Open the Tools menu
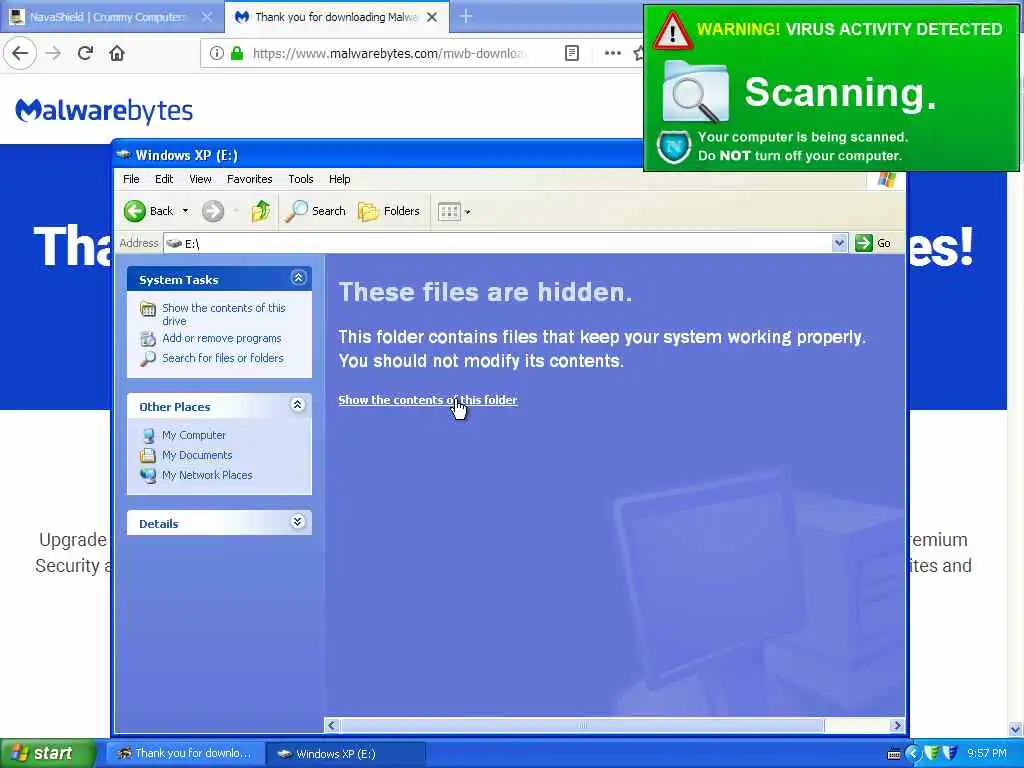 point(301,179)
